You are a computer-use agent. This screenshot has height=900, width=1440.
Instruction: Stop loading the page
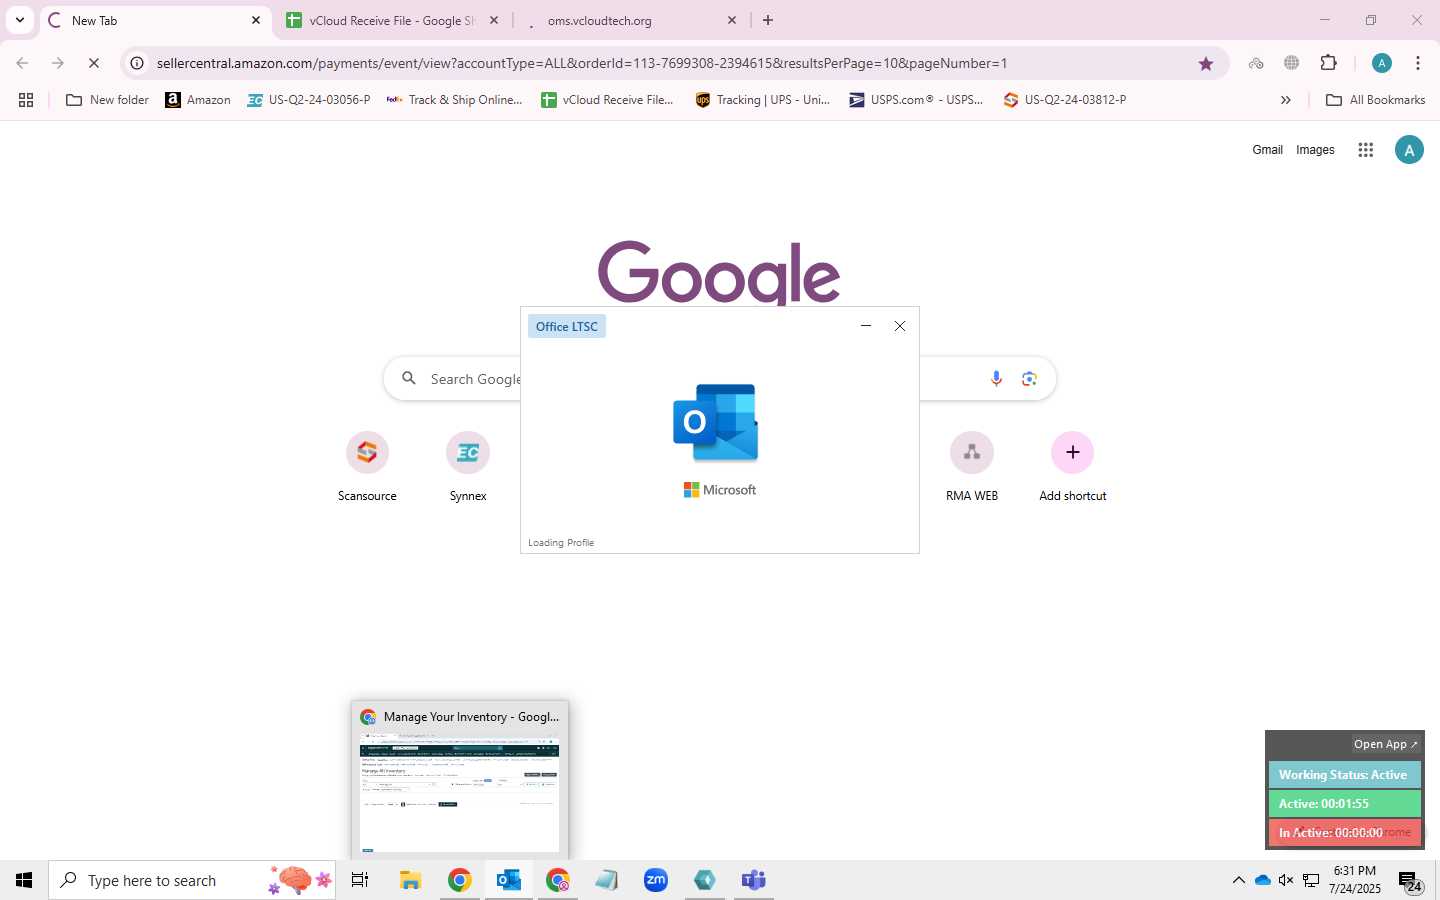pyautogui.click(x=94, y=63)
